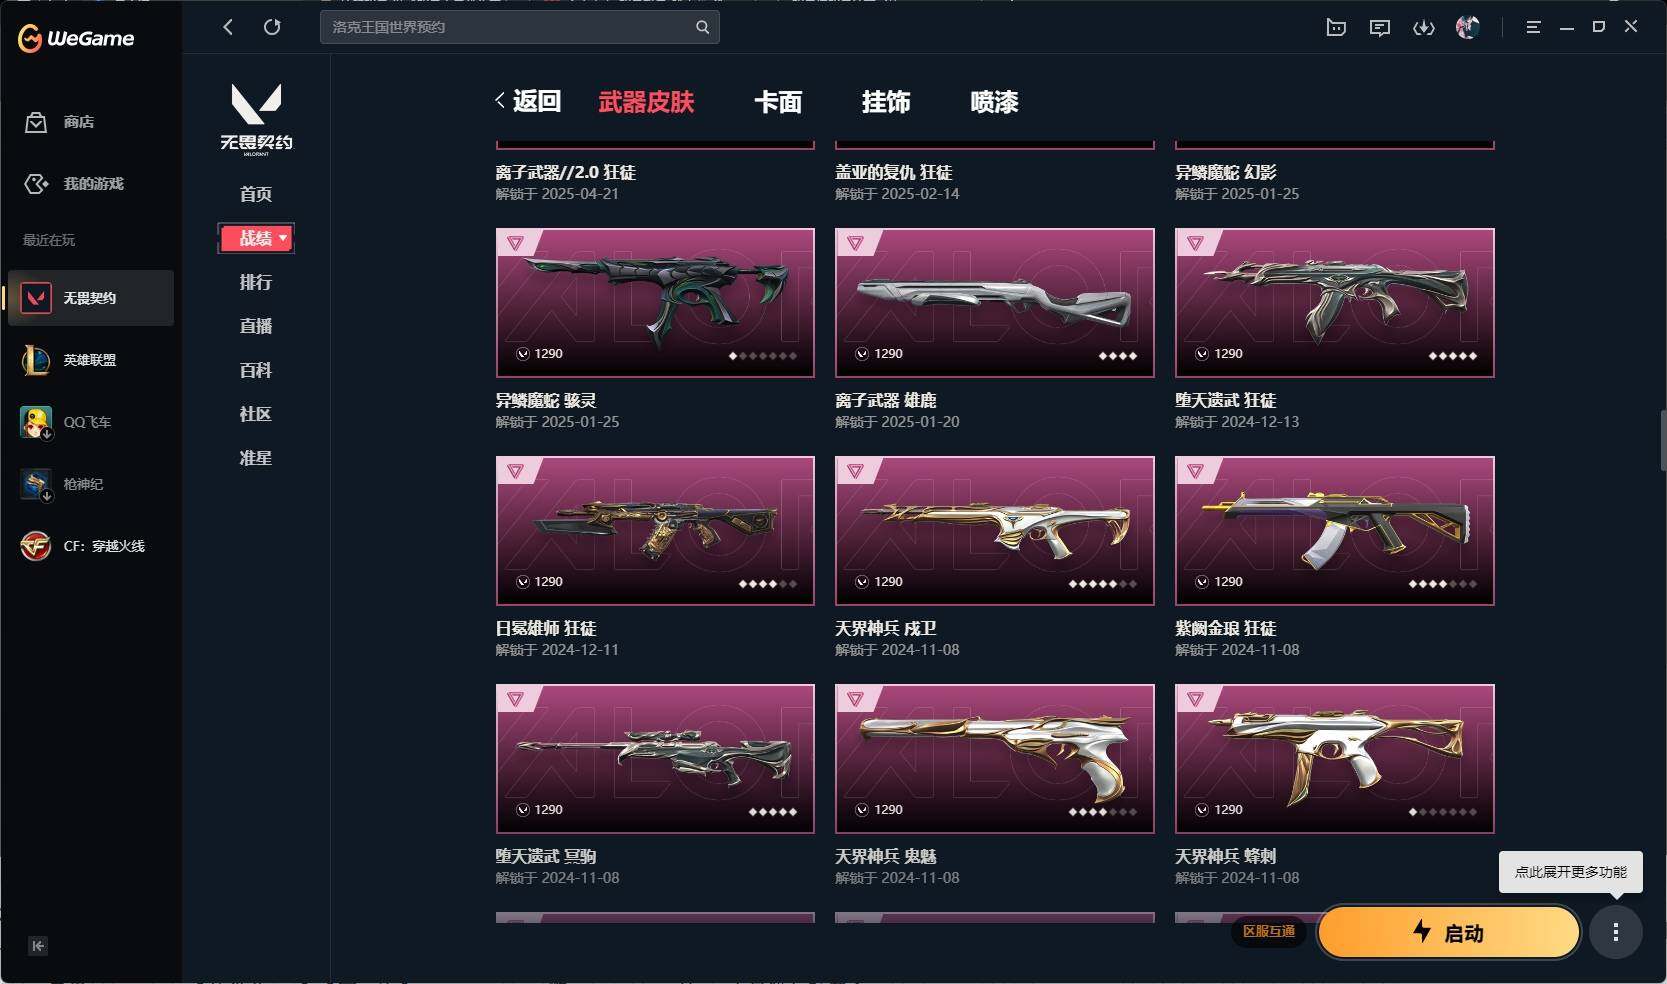
Task: Click the refresh page icon
Action: (272, 27)
